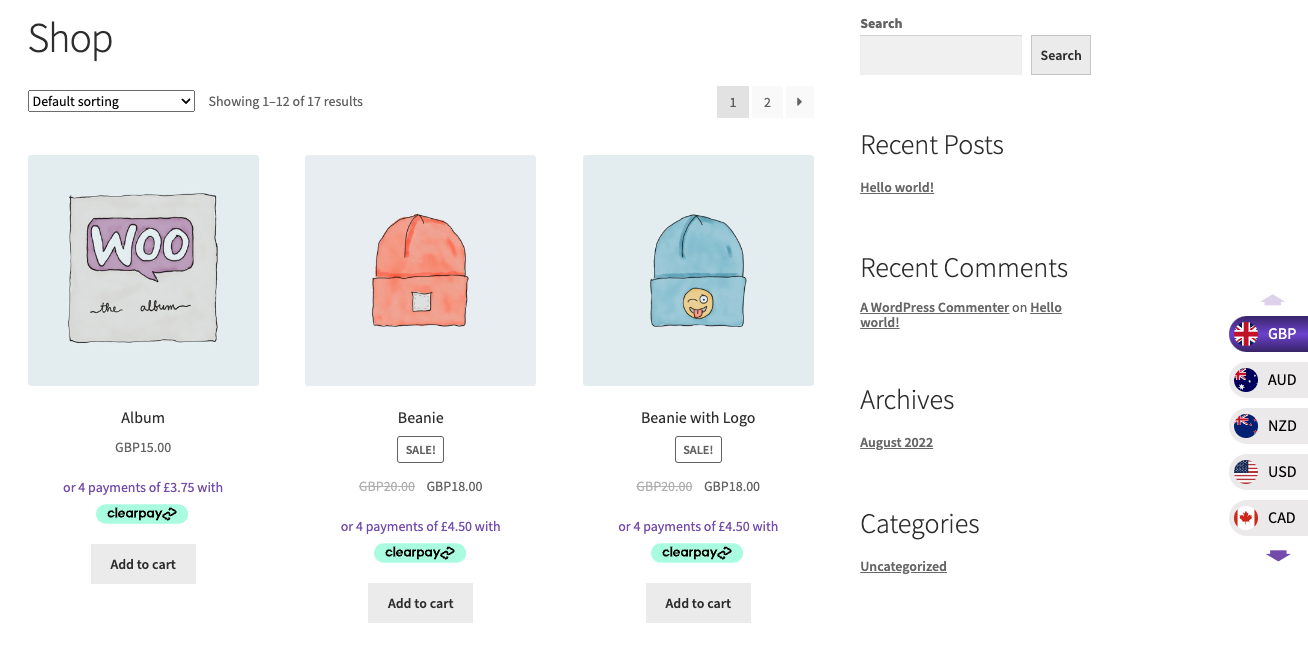The width and height of the screenshot is (1308, 656).
Task: Click inside the Search input field
Action: click(940, 55)
